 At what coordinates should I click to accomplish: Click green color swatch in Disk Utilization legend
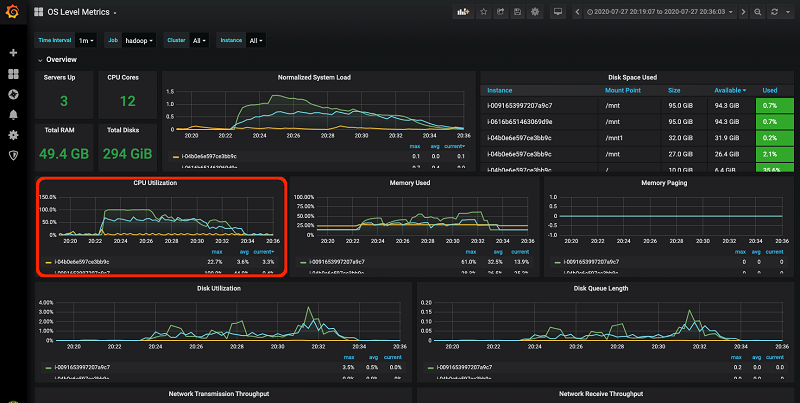click(48, 367)
